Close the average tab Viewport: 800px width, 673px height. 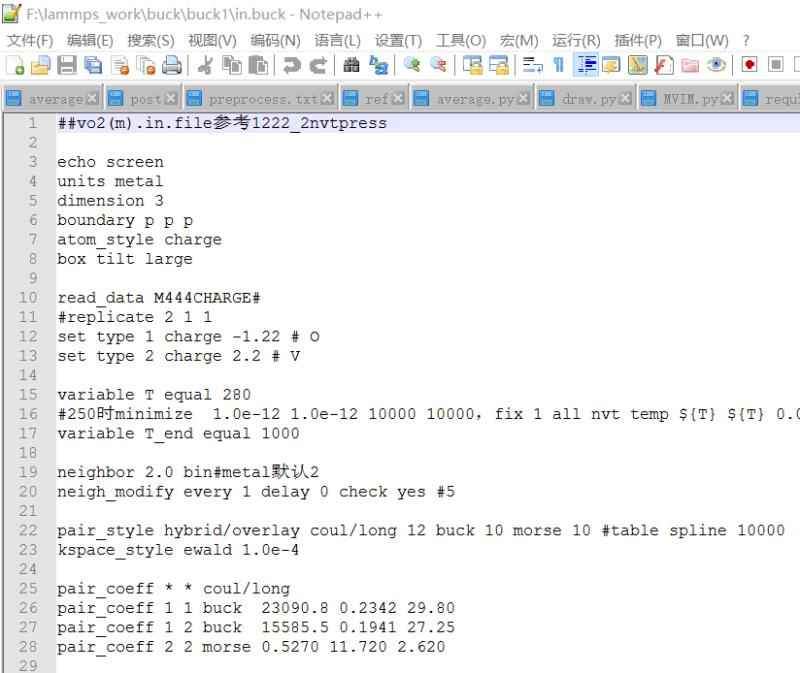tap(92, 98)
